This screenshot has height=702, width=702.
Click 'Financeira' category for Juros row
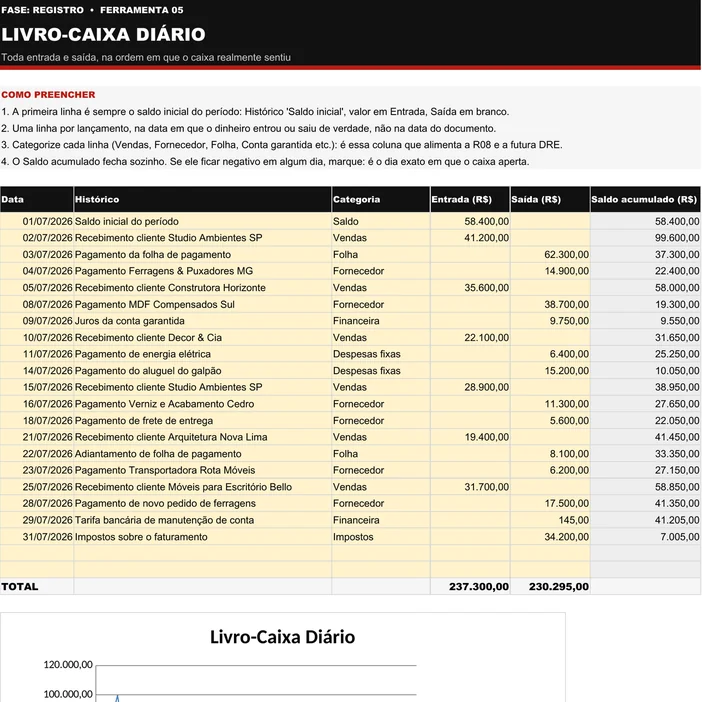381,321
